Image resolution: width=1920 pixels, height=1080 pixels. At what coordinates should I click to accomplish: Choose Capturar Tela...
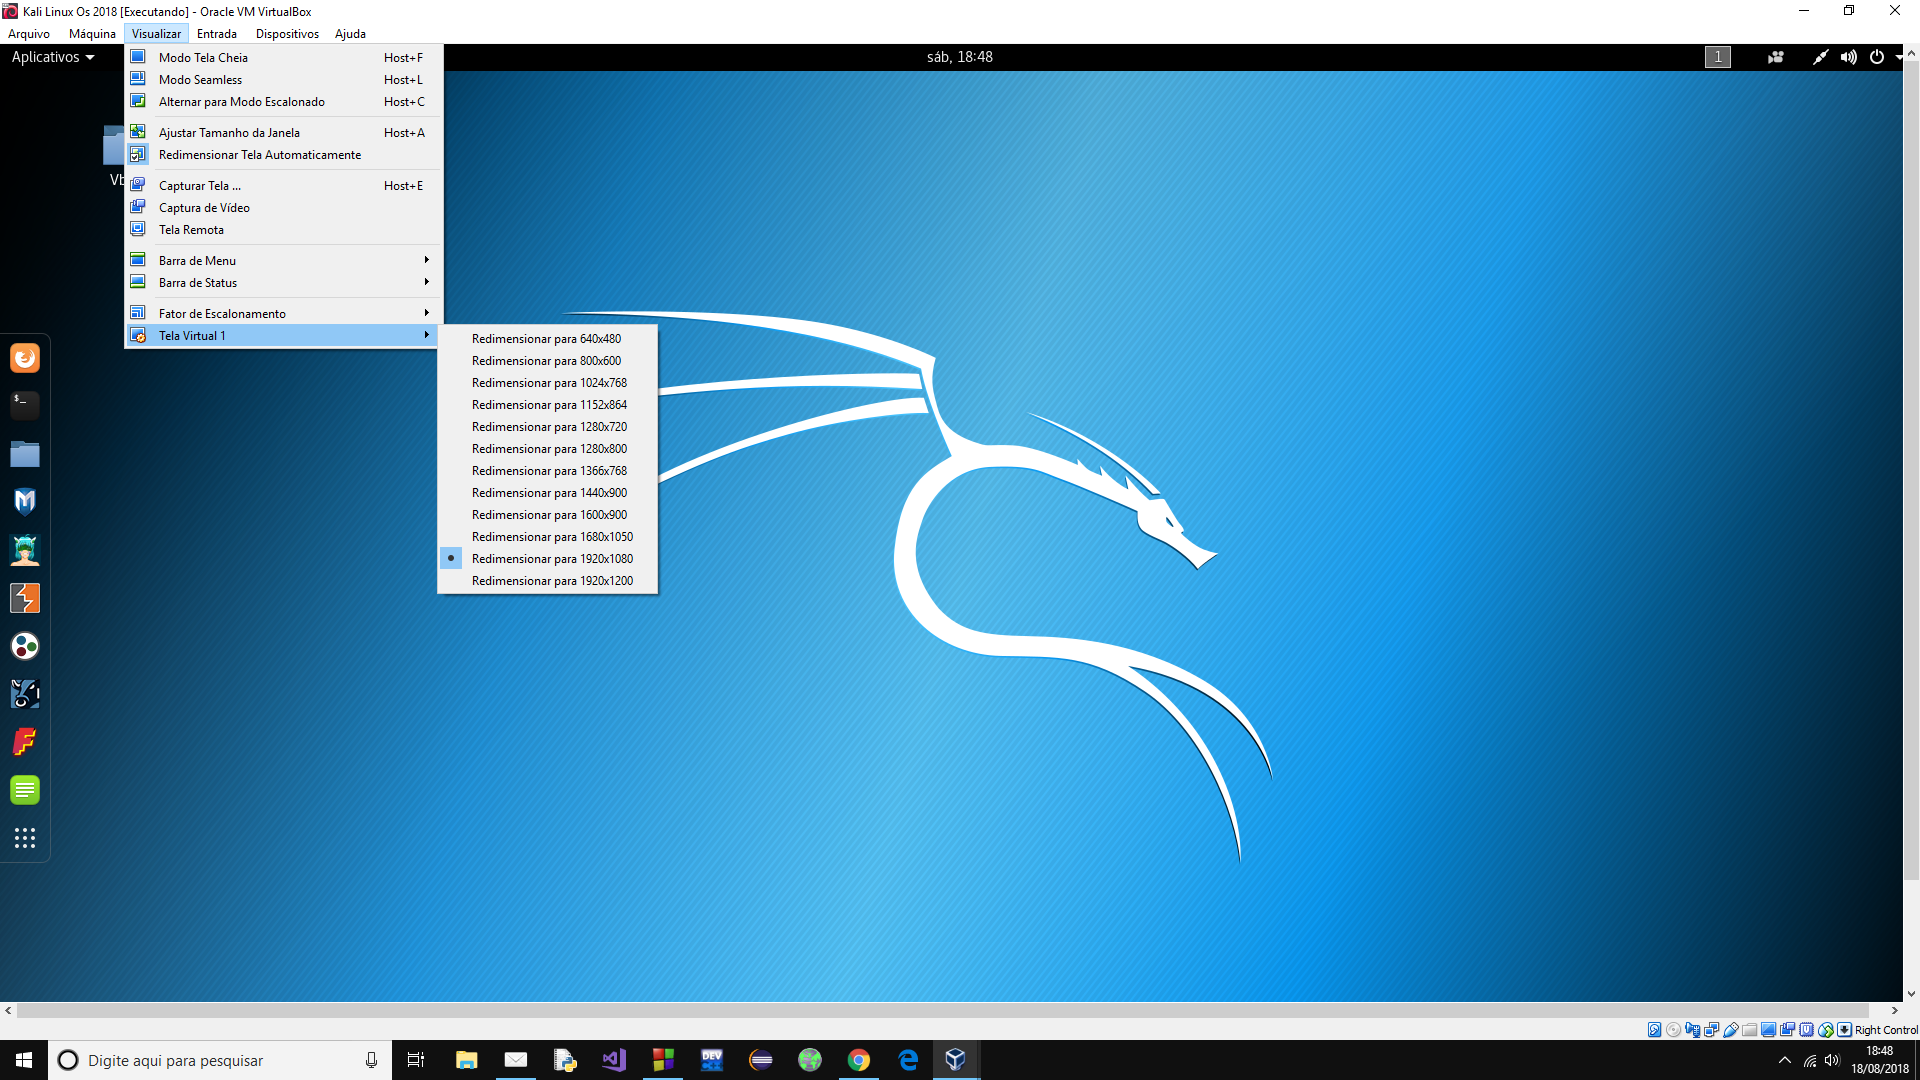(283, 186)
